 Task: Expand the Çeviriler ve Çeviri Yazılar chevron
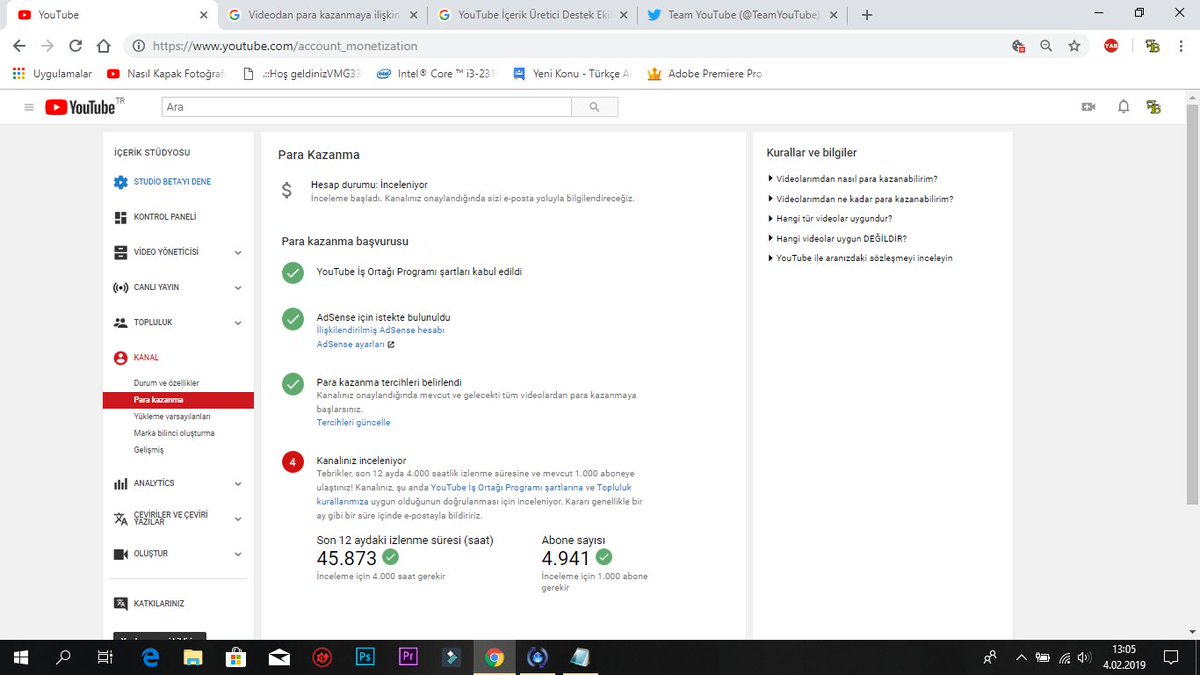click(238, 519)
